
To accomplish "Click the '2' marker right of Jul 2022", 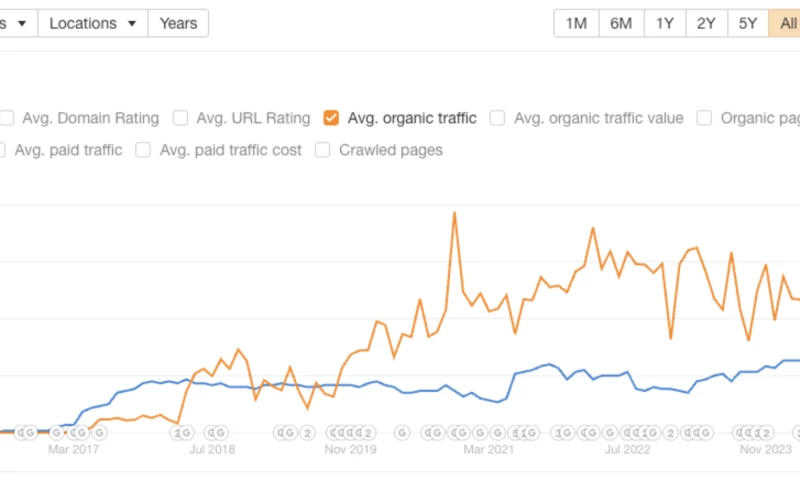I will [671, 433].
